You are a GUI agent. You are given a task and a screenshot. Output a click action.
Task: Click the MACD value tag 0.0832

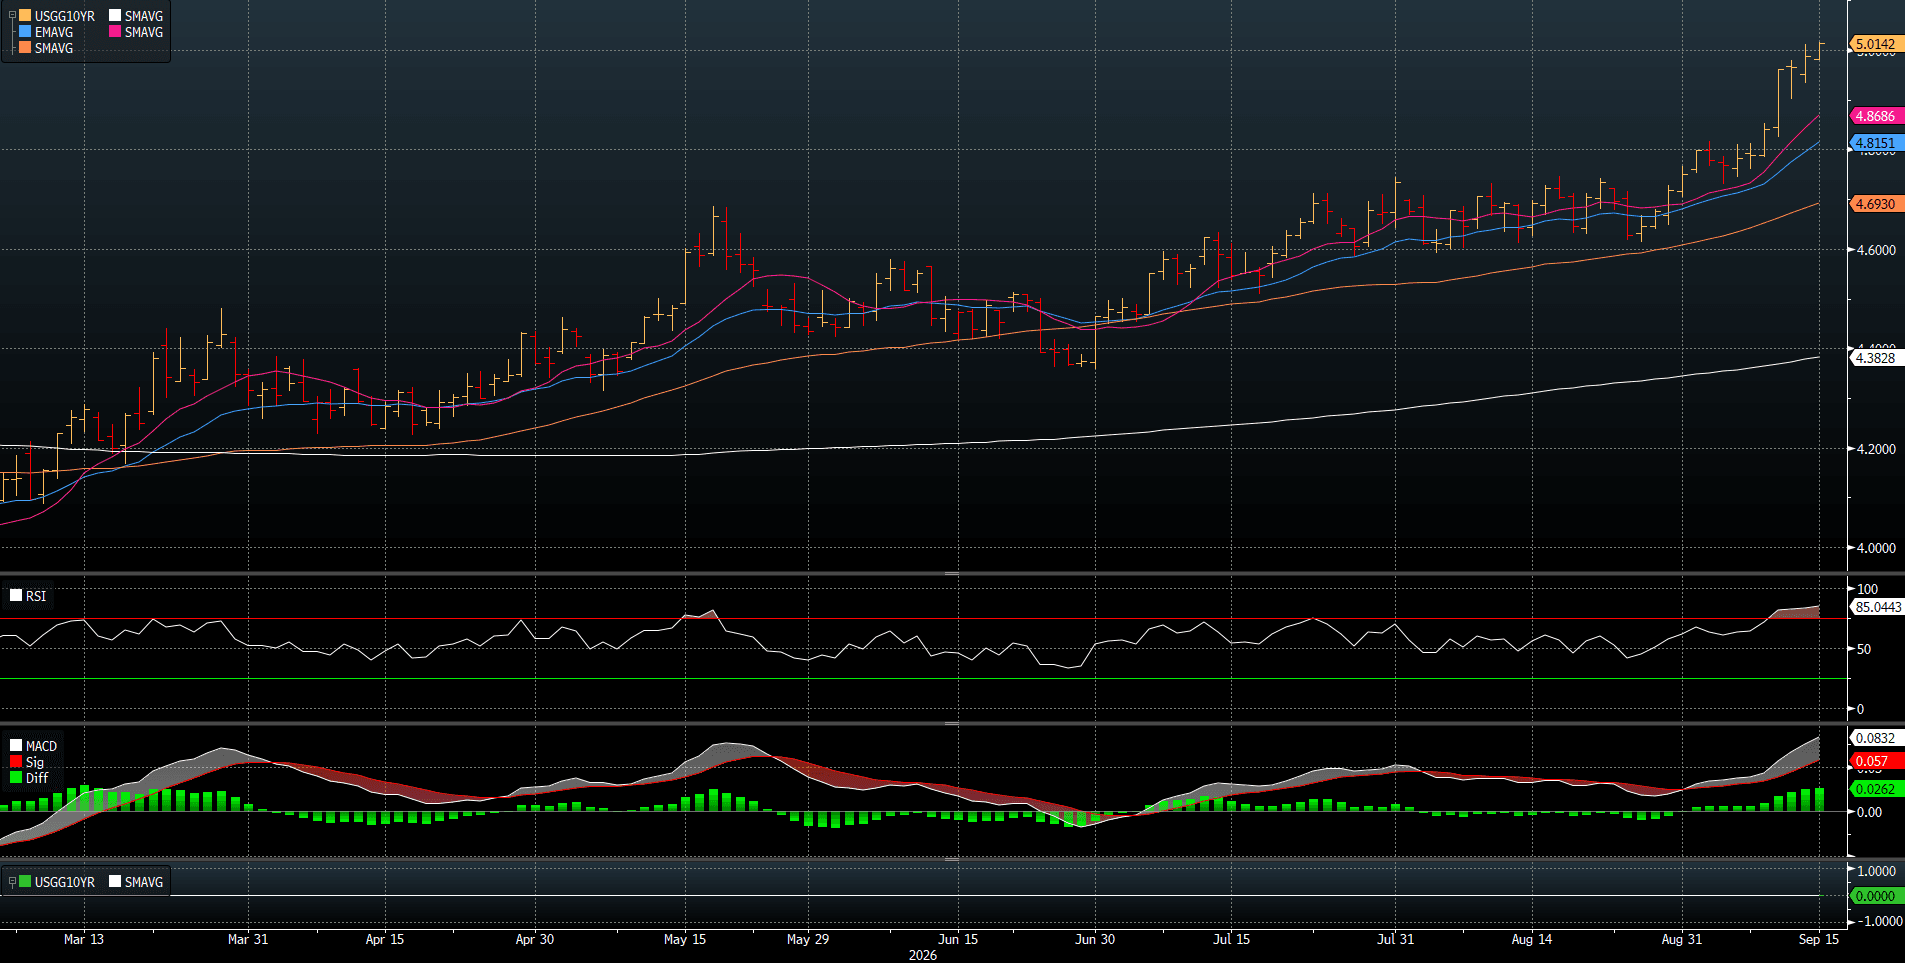pos(1876,738)
